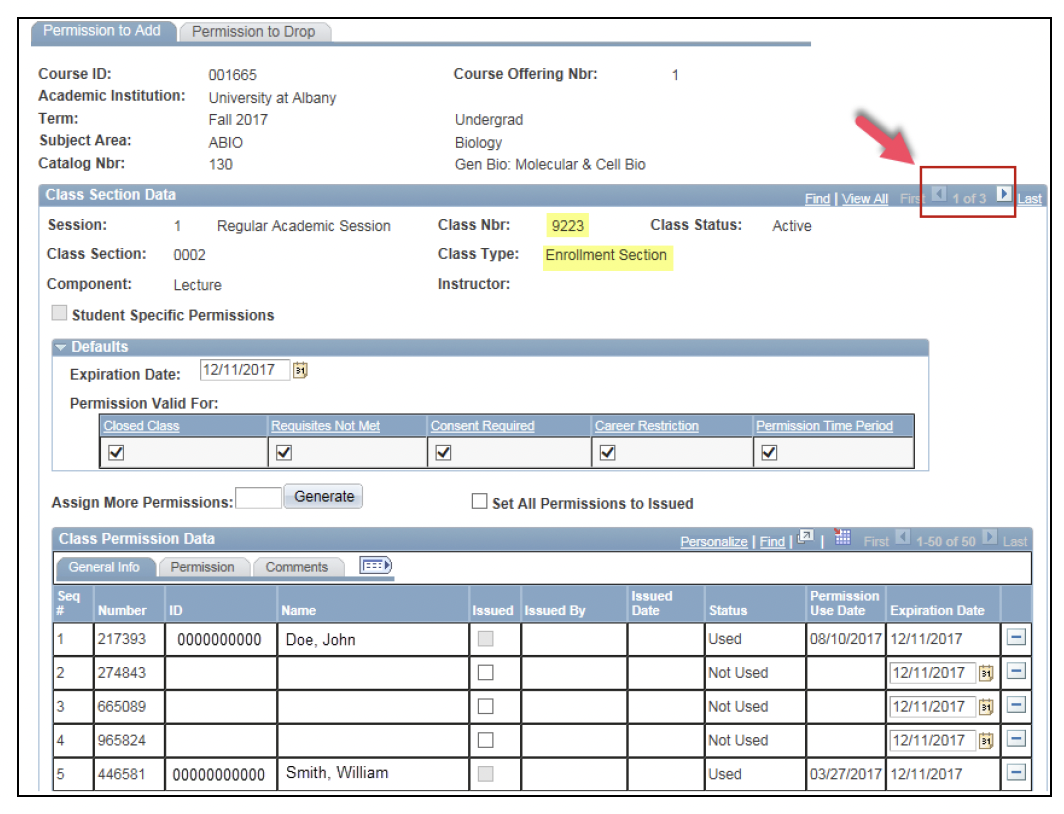Collapse the Defaults section
Screen dimensions: 1064x814
[62, 347]
